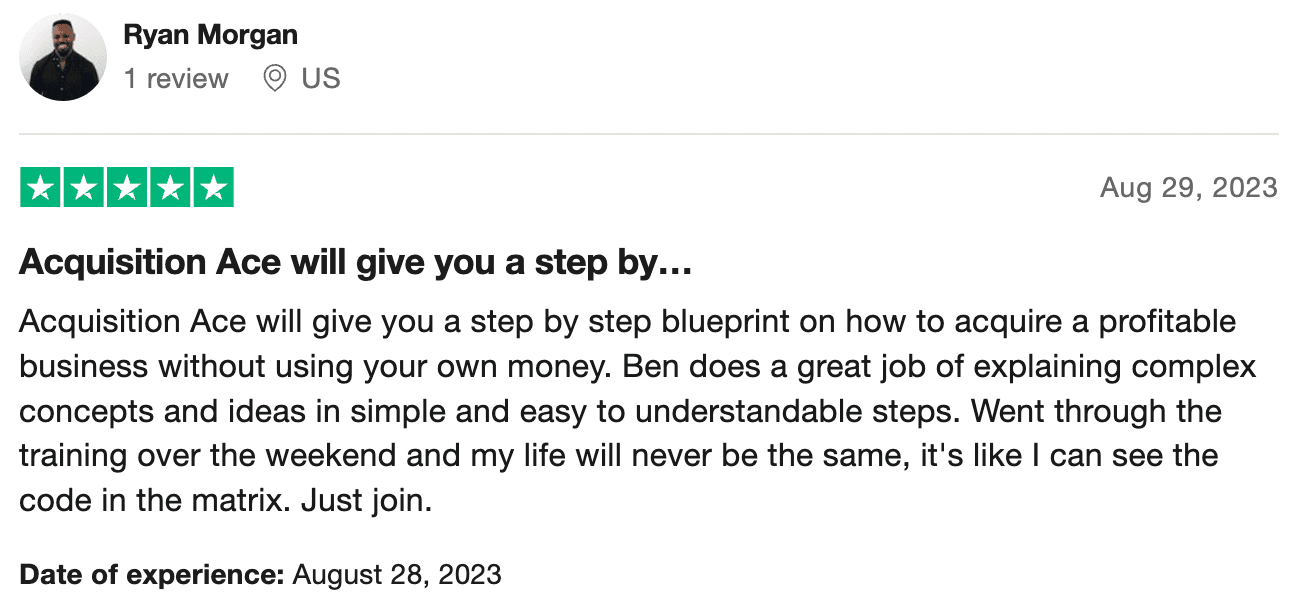The width and height of the screenshot is (1290, 598).
Task: Click the first green rating star
Action: click(x=41, y=187)
